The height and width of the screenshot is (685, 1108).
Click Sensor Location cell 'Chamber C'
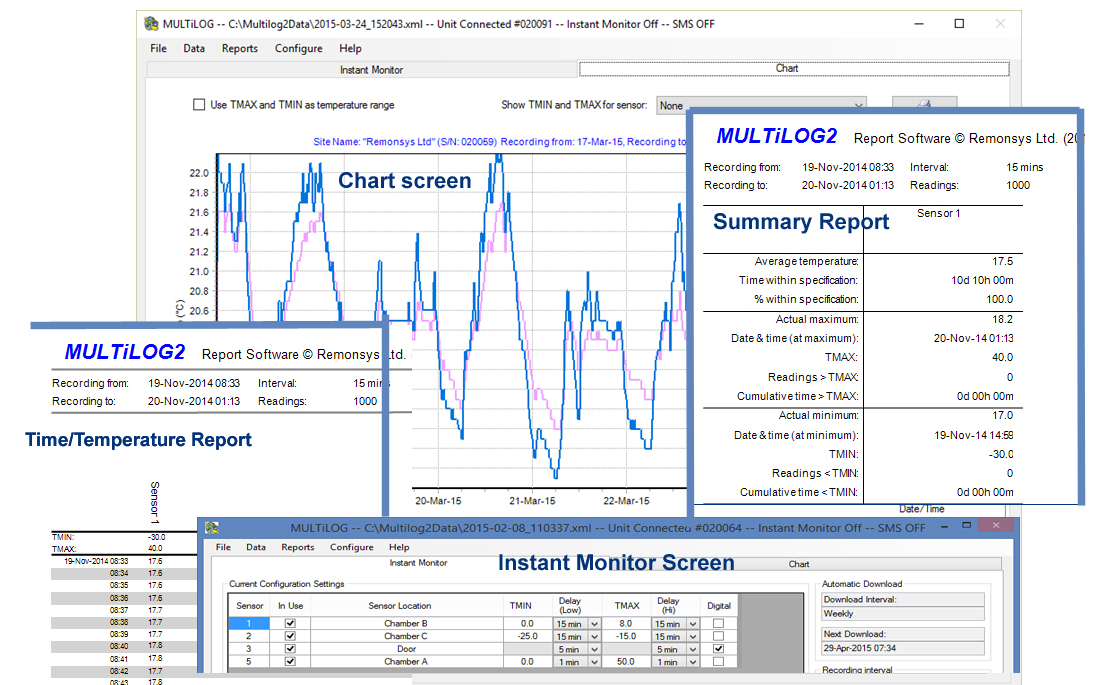tap(406, 636)
